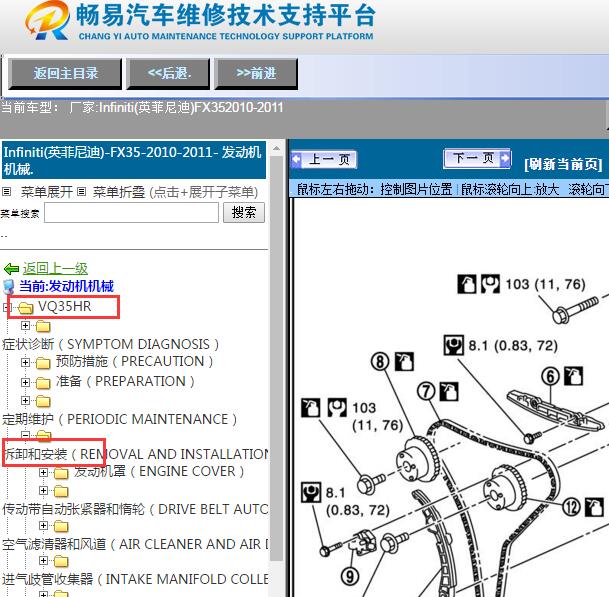Click the 菜单折叠 collapse-all icon
Screen dimensions: 609x597
81,192
